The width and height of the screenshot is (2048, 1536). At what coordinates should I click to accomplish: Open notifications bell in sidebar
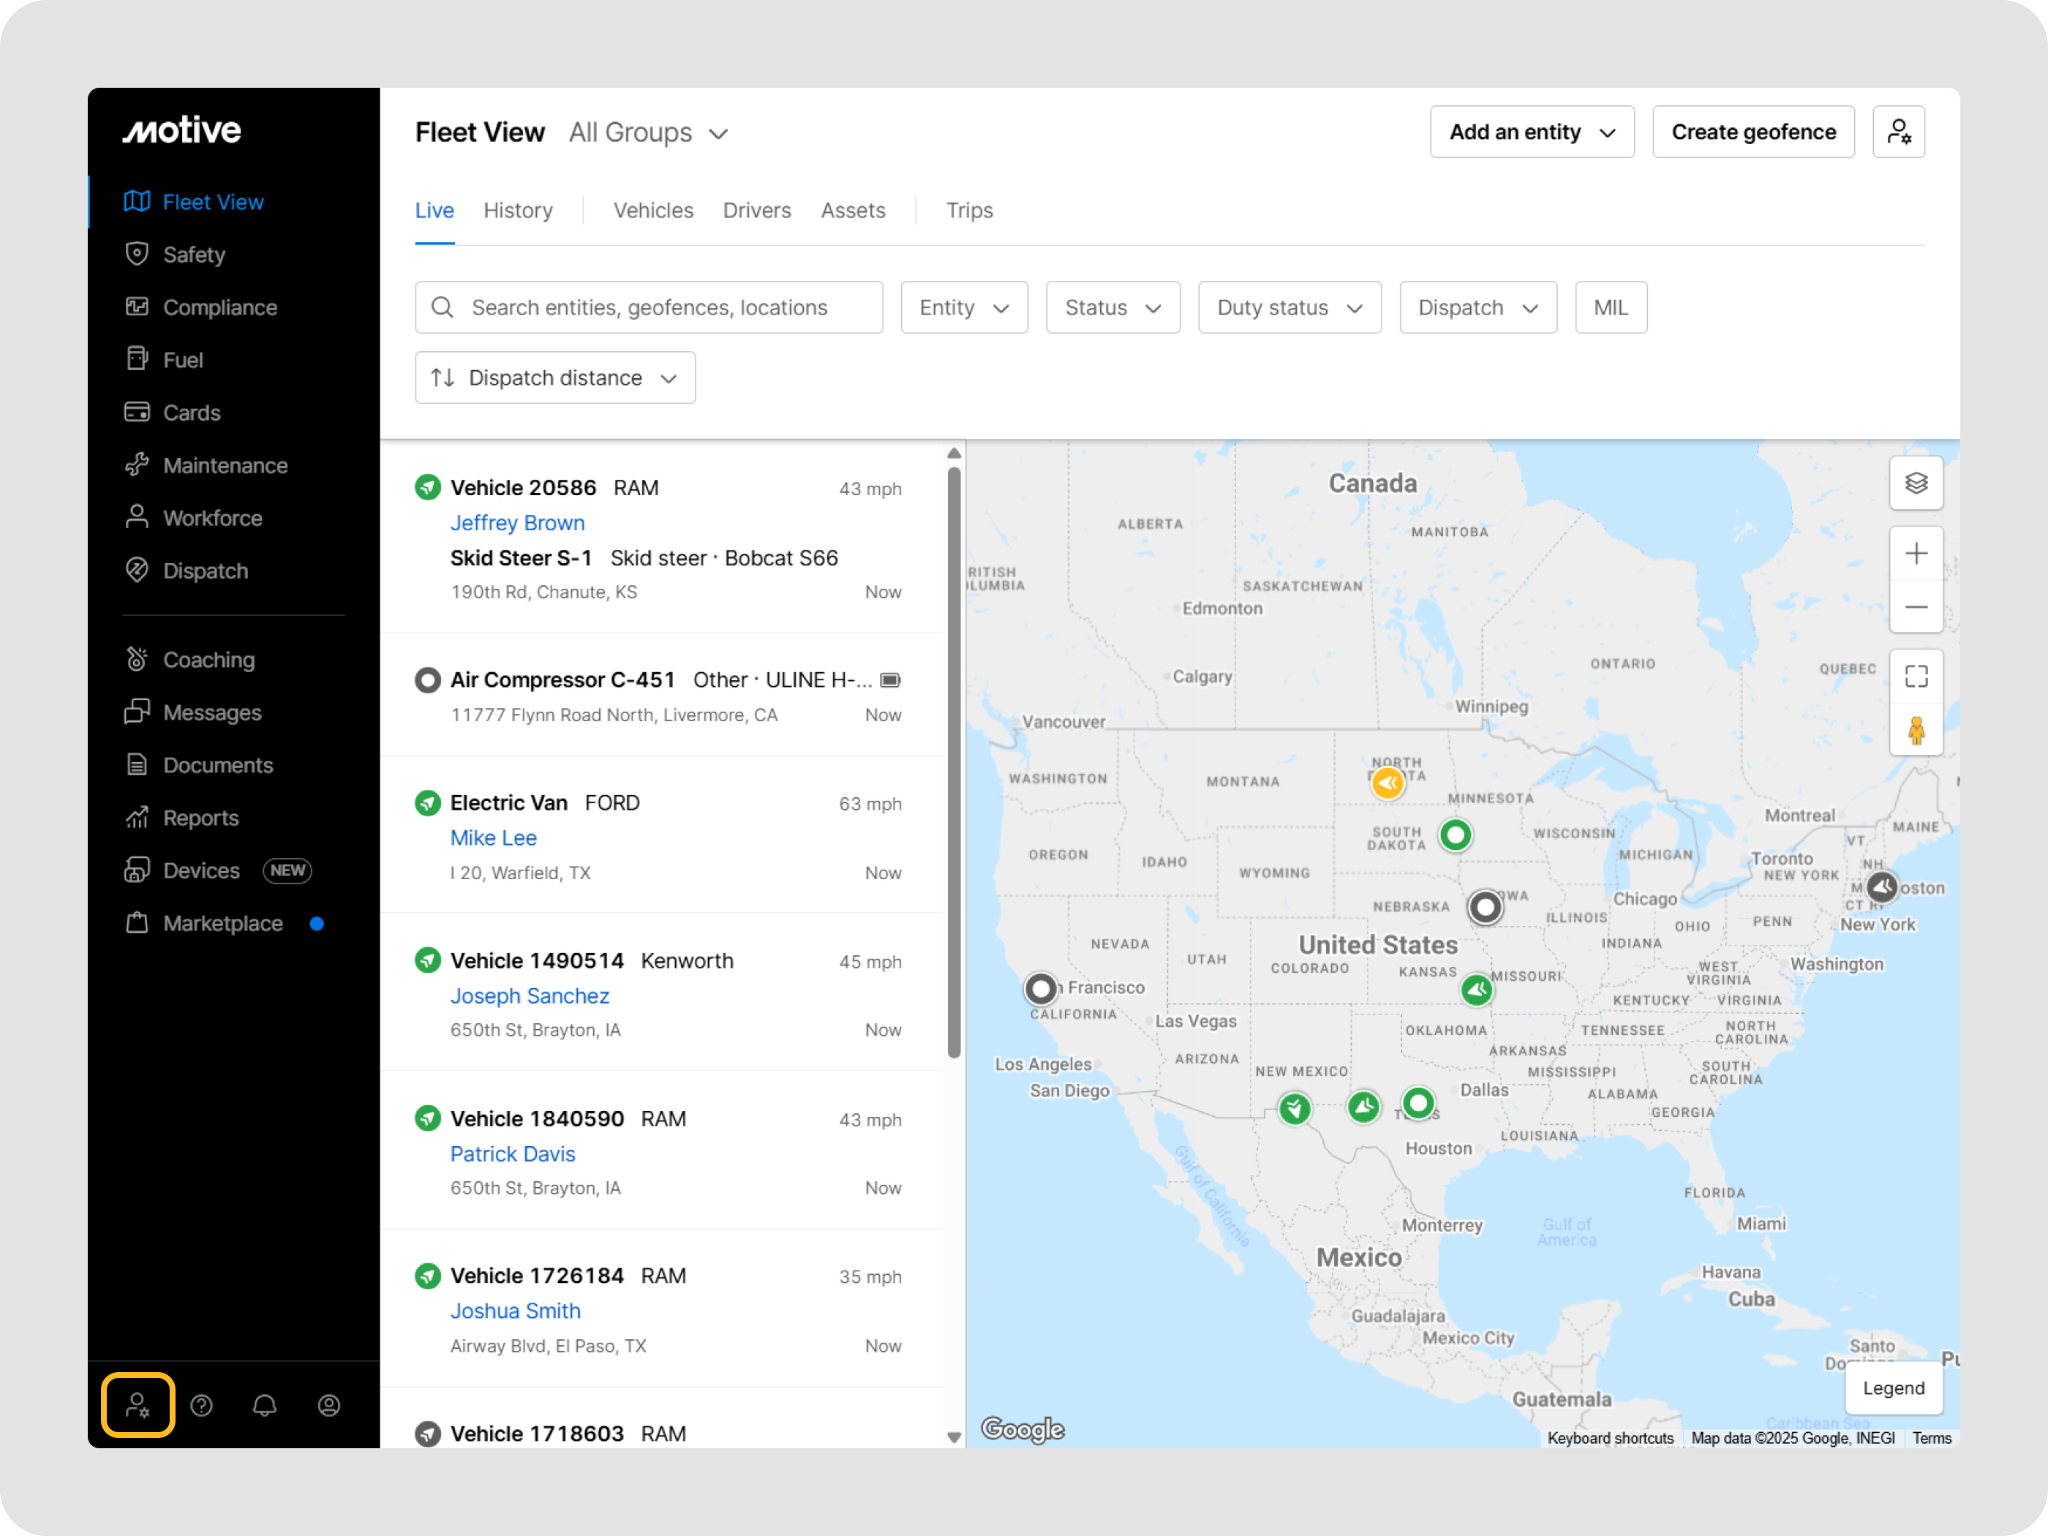pos(265,1405)
